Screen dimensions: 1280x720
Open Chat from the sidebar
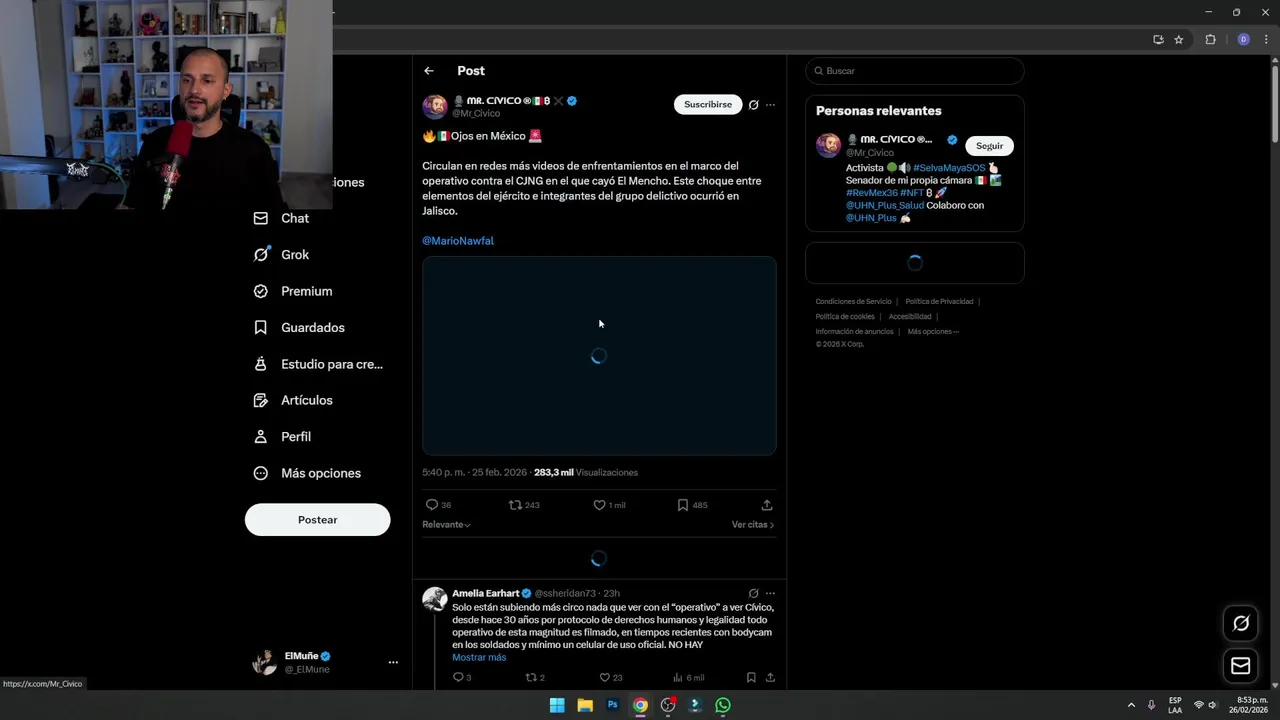(282, 218)
